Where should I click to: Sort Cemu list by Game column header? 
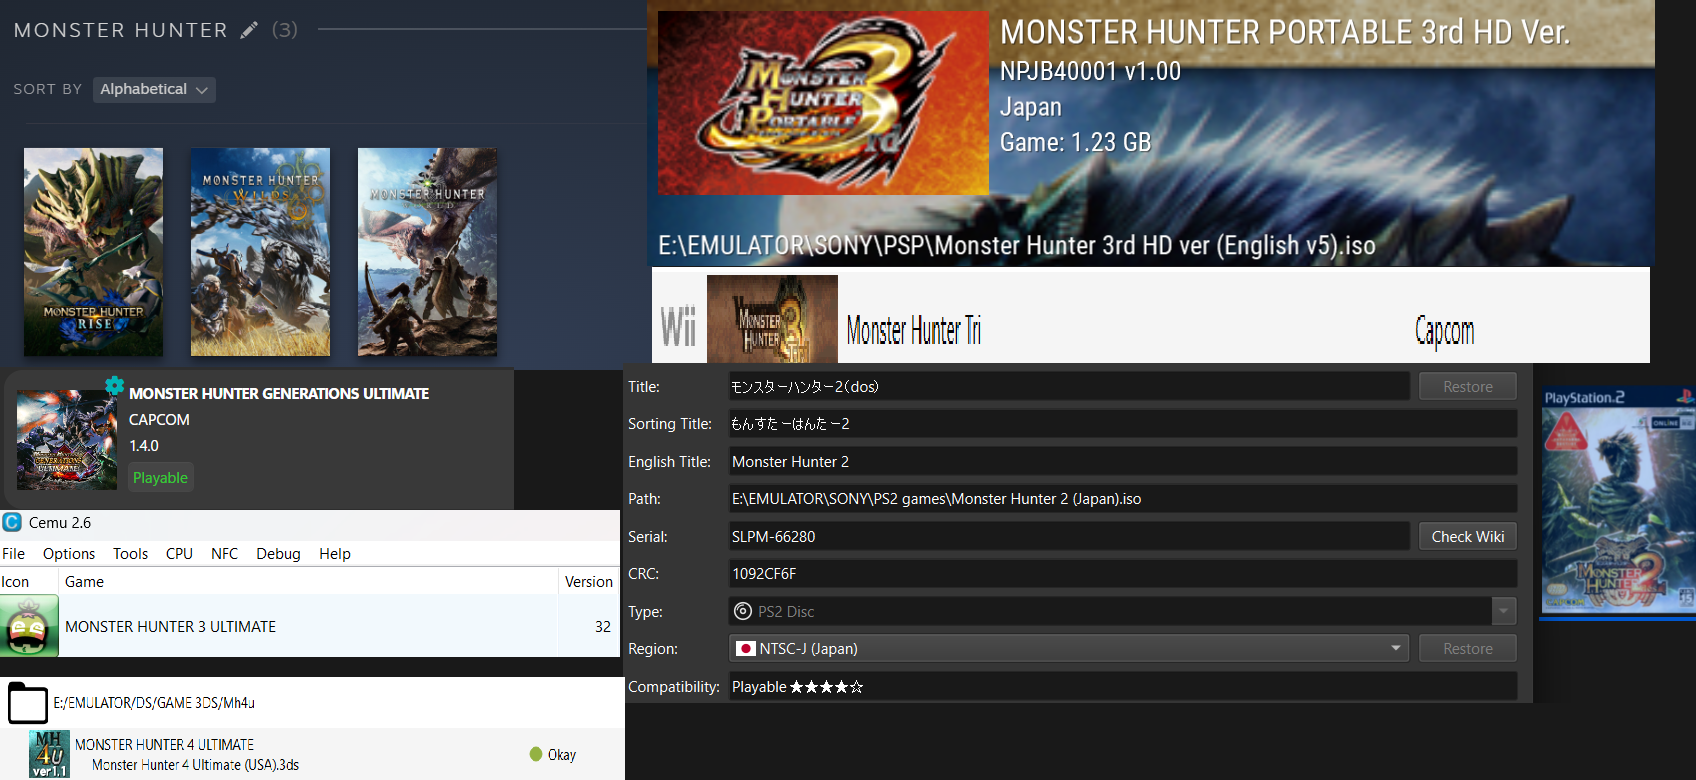pos(308,582)
